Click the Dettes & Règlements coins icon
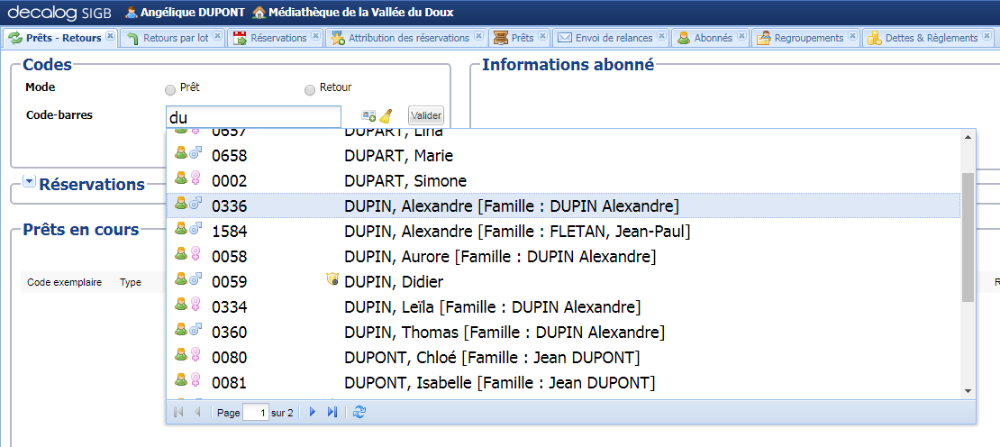The image size is (1000, 447). (874, 38)
